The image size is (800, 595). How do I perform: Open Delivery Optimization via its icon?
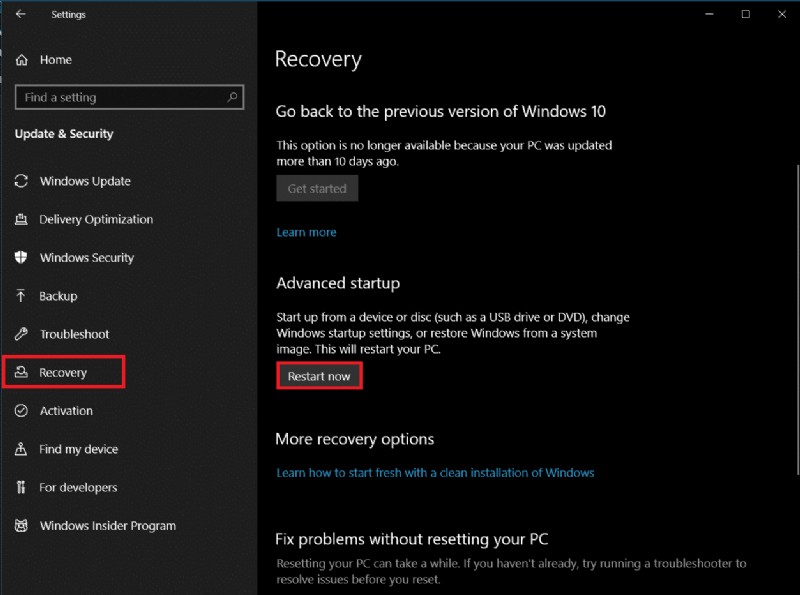(x=22, y=219)
